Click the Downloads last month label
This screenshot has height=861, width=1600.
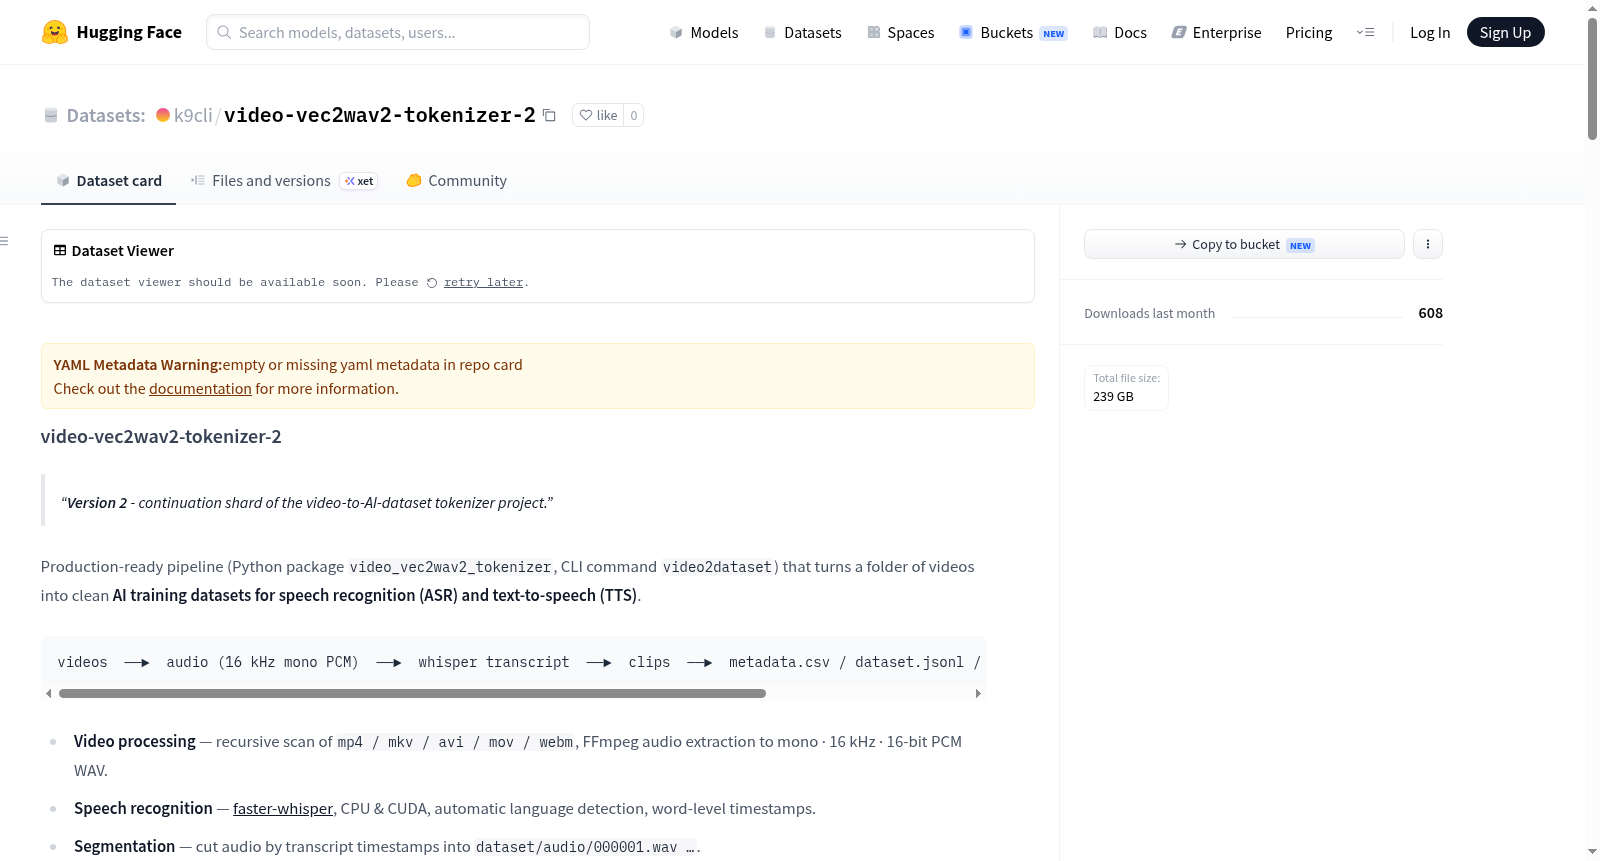coord(1150,313)
